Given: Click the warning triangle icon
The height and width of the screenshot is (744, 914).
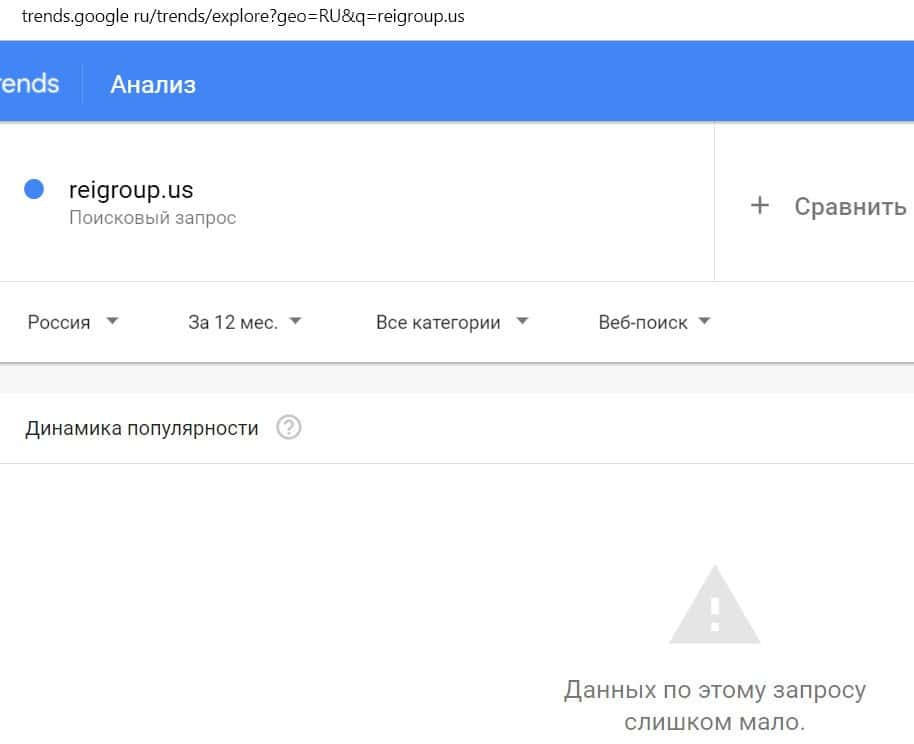Looking at the screenshot, I should pyautogui.click(x=714, y=606).
